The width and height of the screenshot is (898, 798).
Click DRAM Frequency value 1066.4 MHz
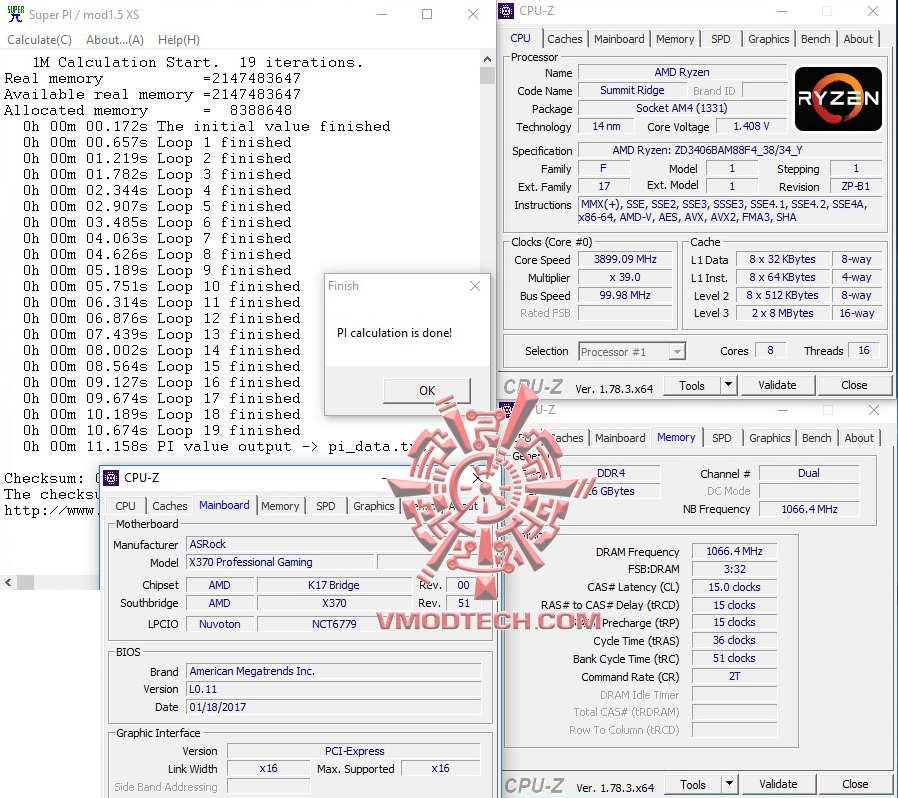(734, 551)
